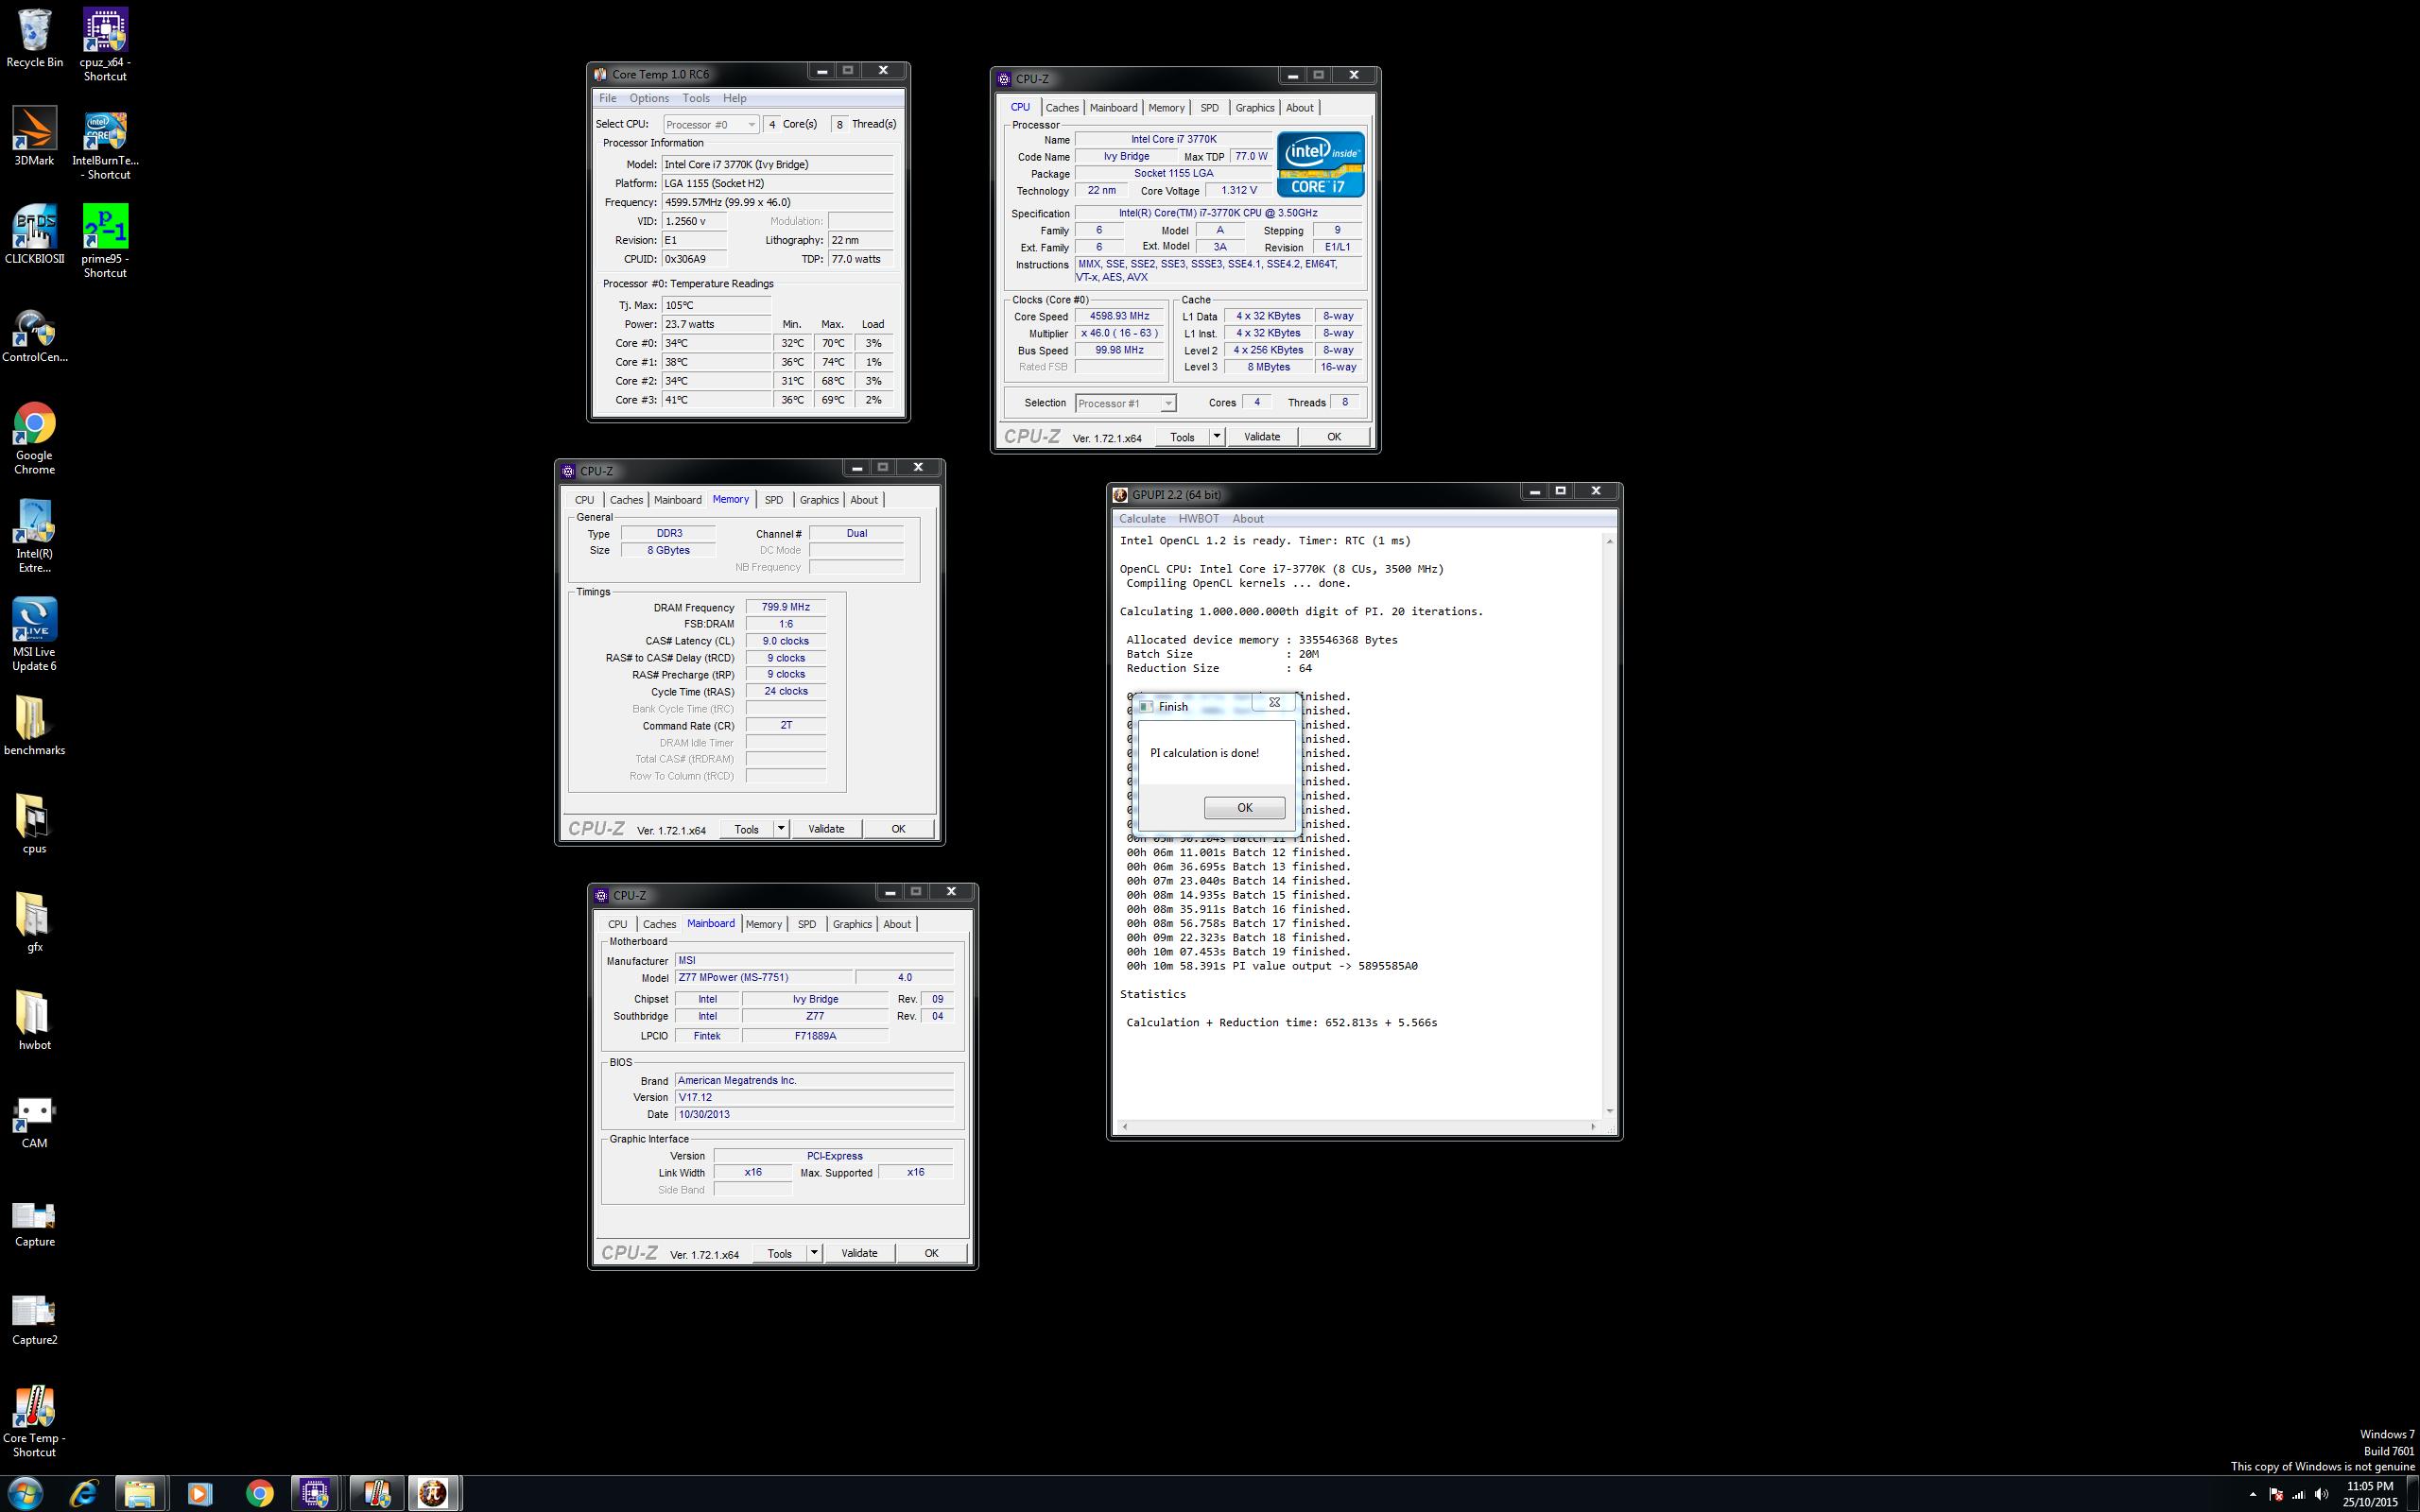This screenshot has height=1512, width=2420.
Task: Open the About menu in GPUPI
Action: click(1248, 518)
